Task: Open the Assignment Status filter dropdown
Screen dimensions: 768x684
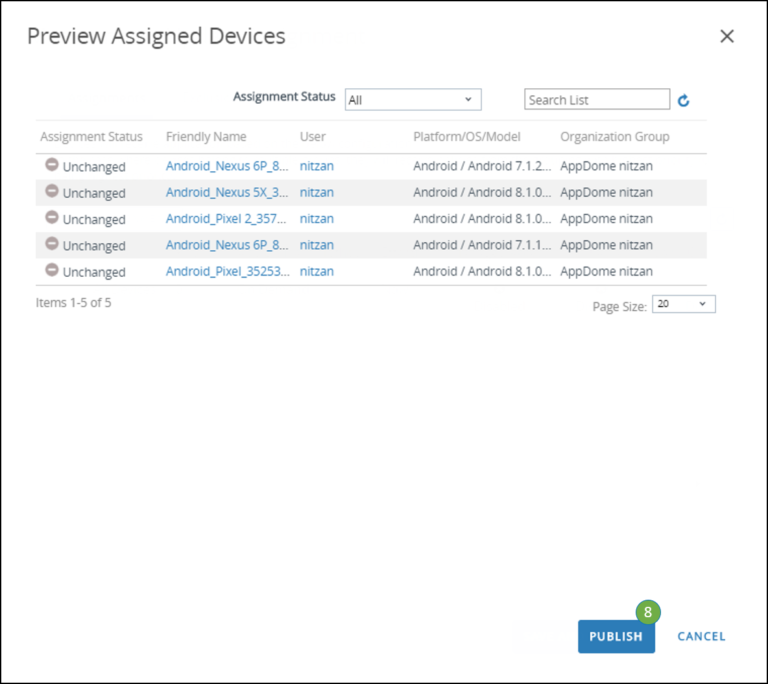Action: coord(413,100)
